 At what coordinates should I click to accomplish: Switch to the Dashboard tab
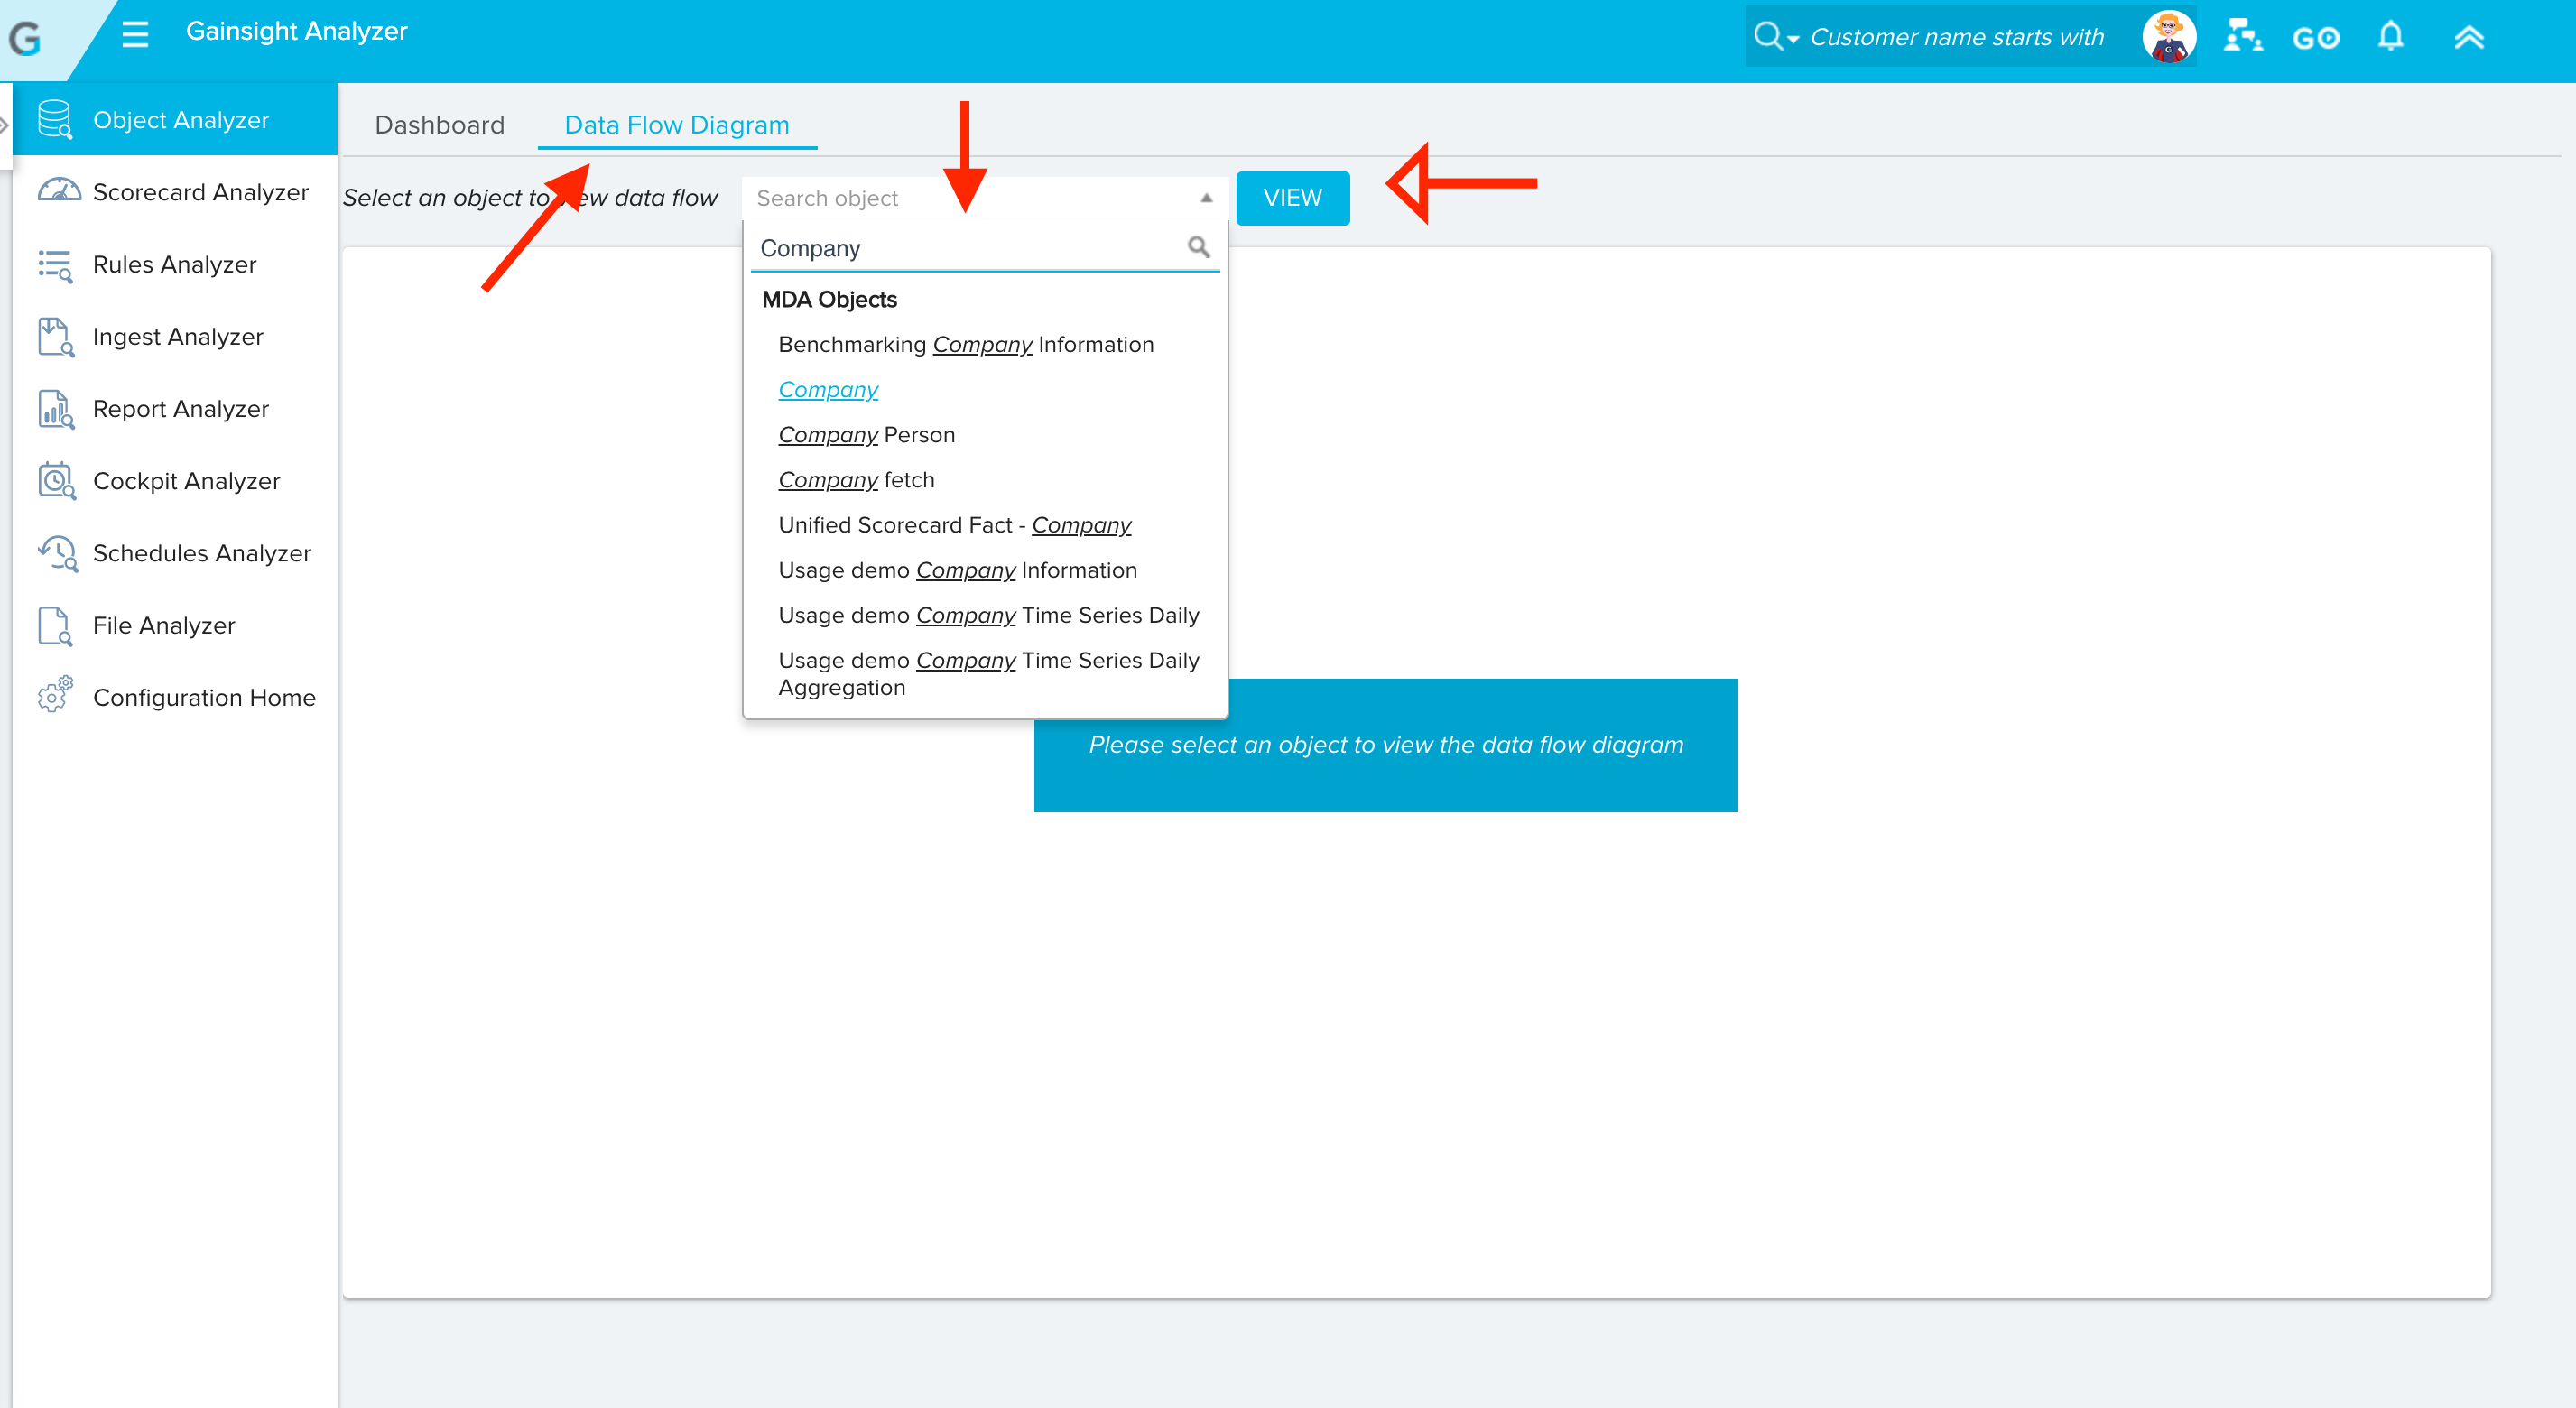click(x=440, y=125)
